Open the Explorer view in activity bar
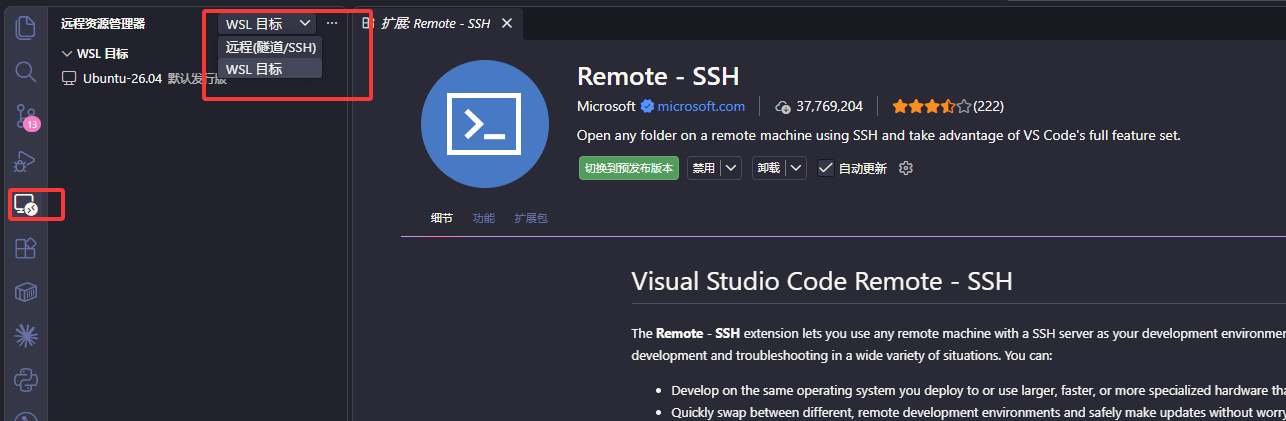1286x421 pixels. coord(26,28)
